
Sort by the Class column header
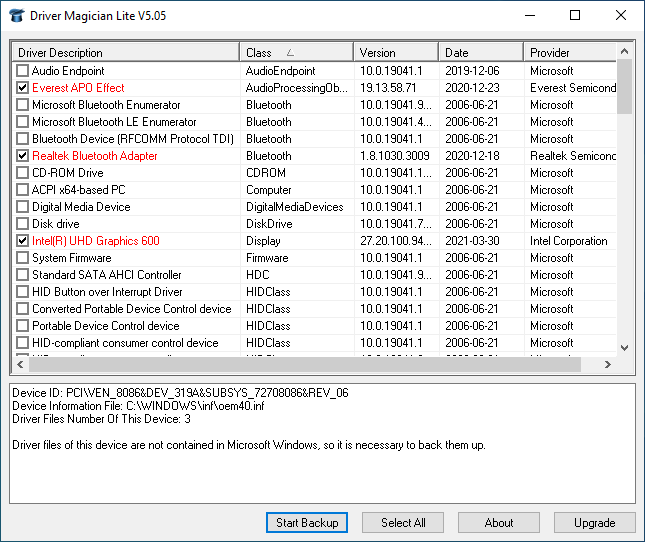click(296, 52)
